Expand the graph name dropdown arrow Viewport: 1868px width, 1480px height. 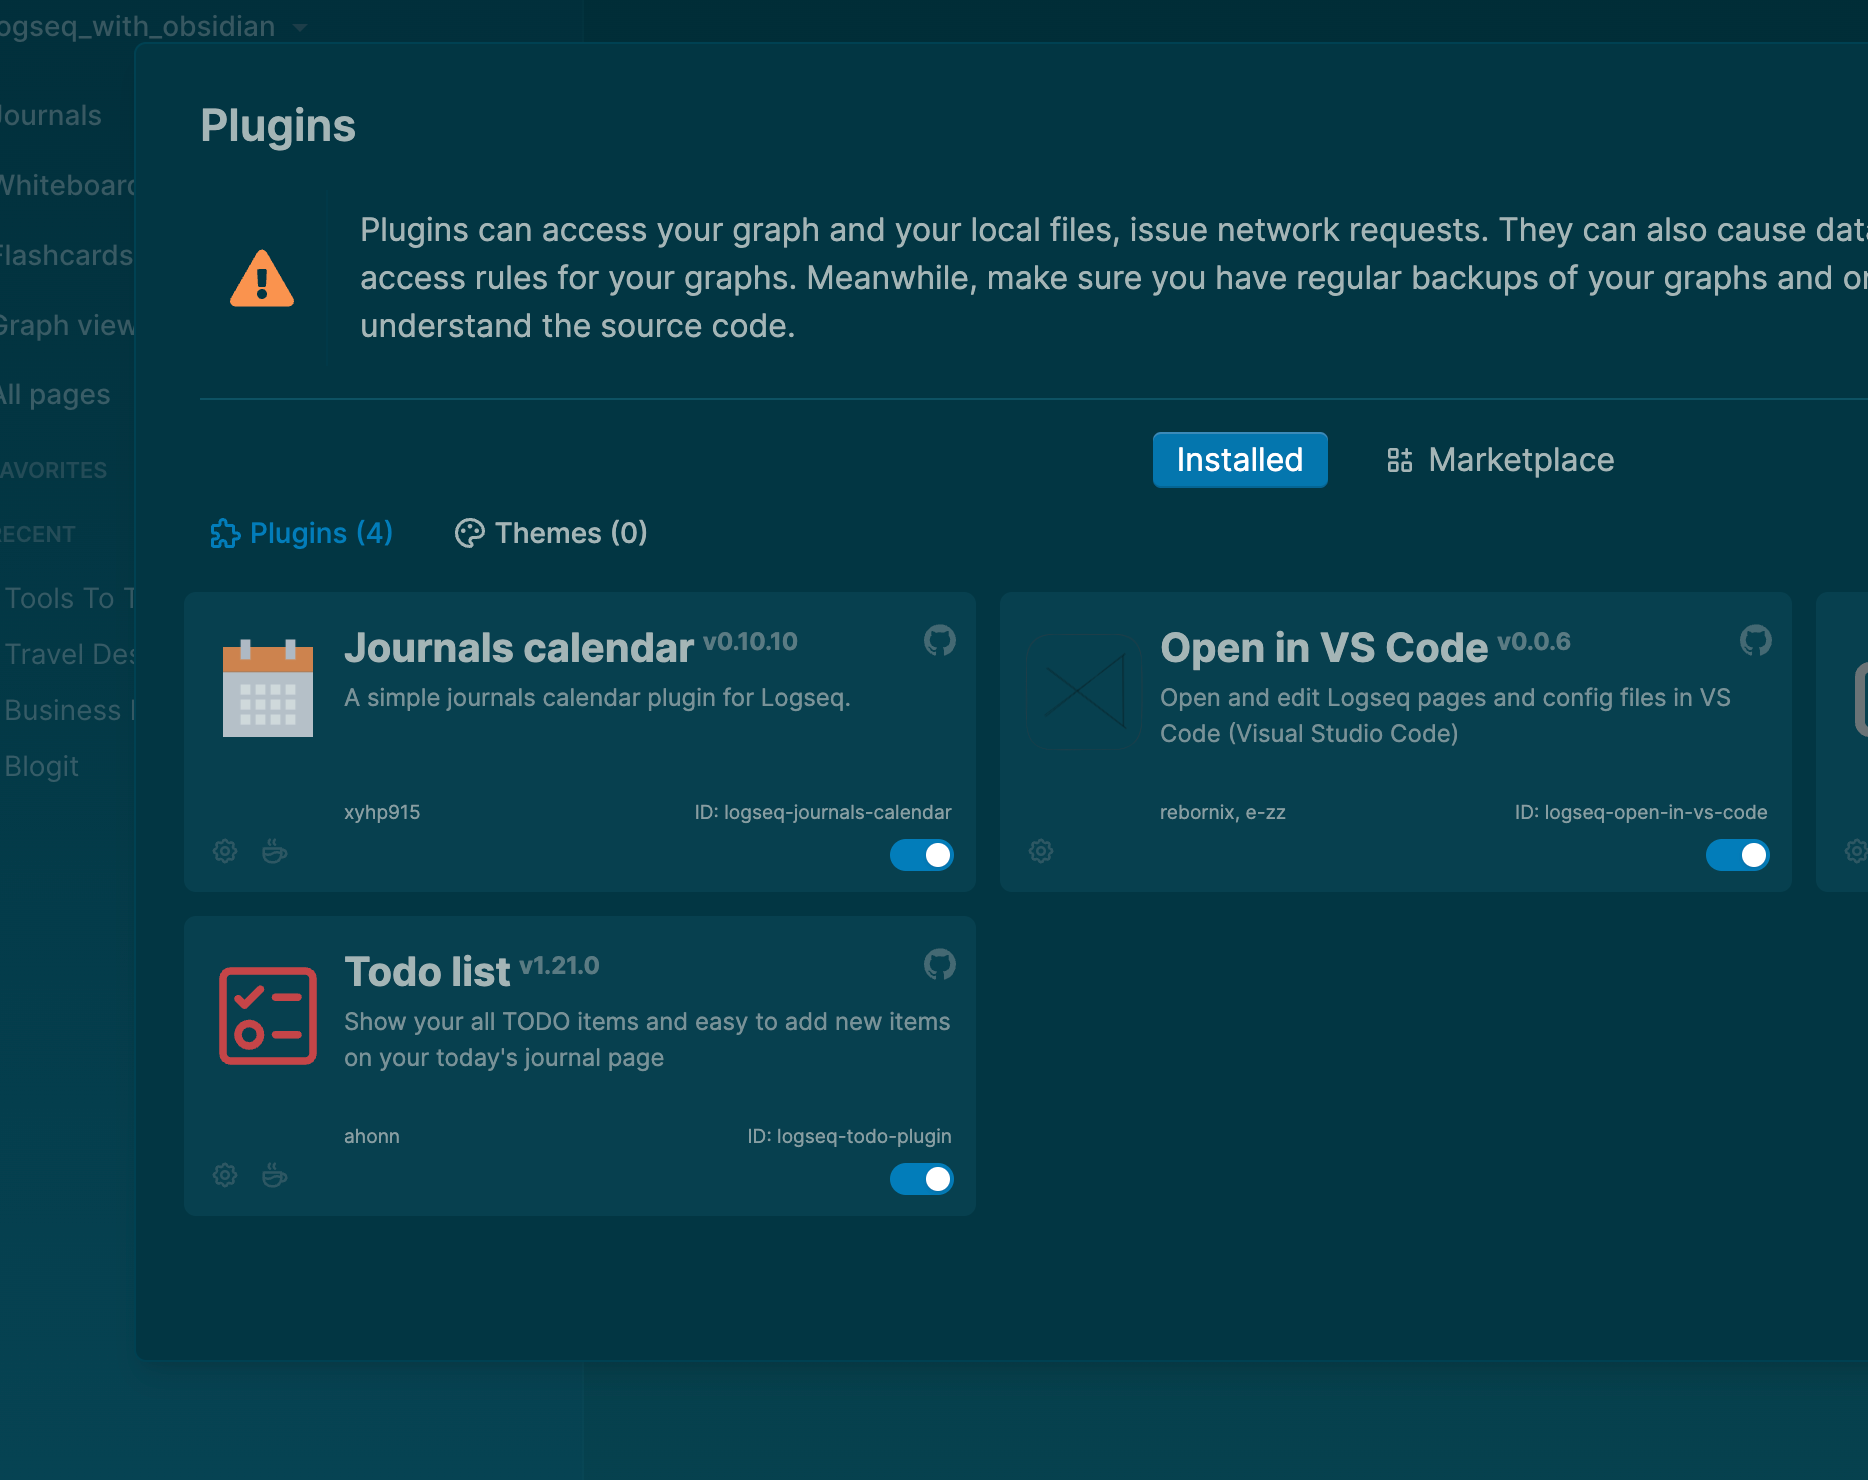(300, 28)
